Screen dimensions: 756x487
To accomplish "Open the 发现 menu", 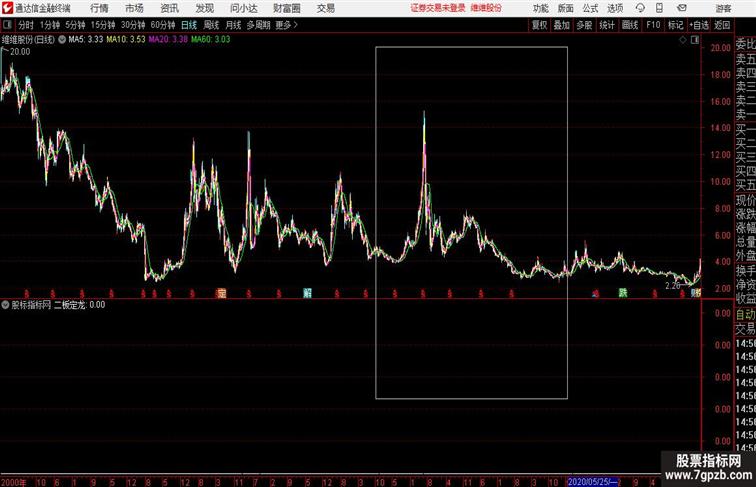I will pyautogui.click(x=205, y=8).
